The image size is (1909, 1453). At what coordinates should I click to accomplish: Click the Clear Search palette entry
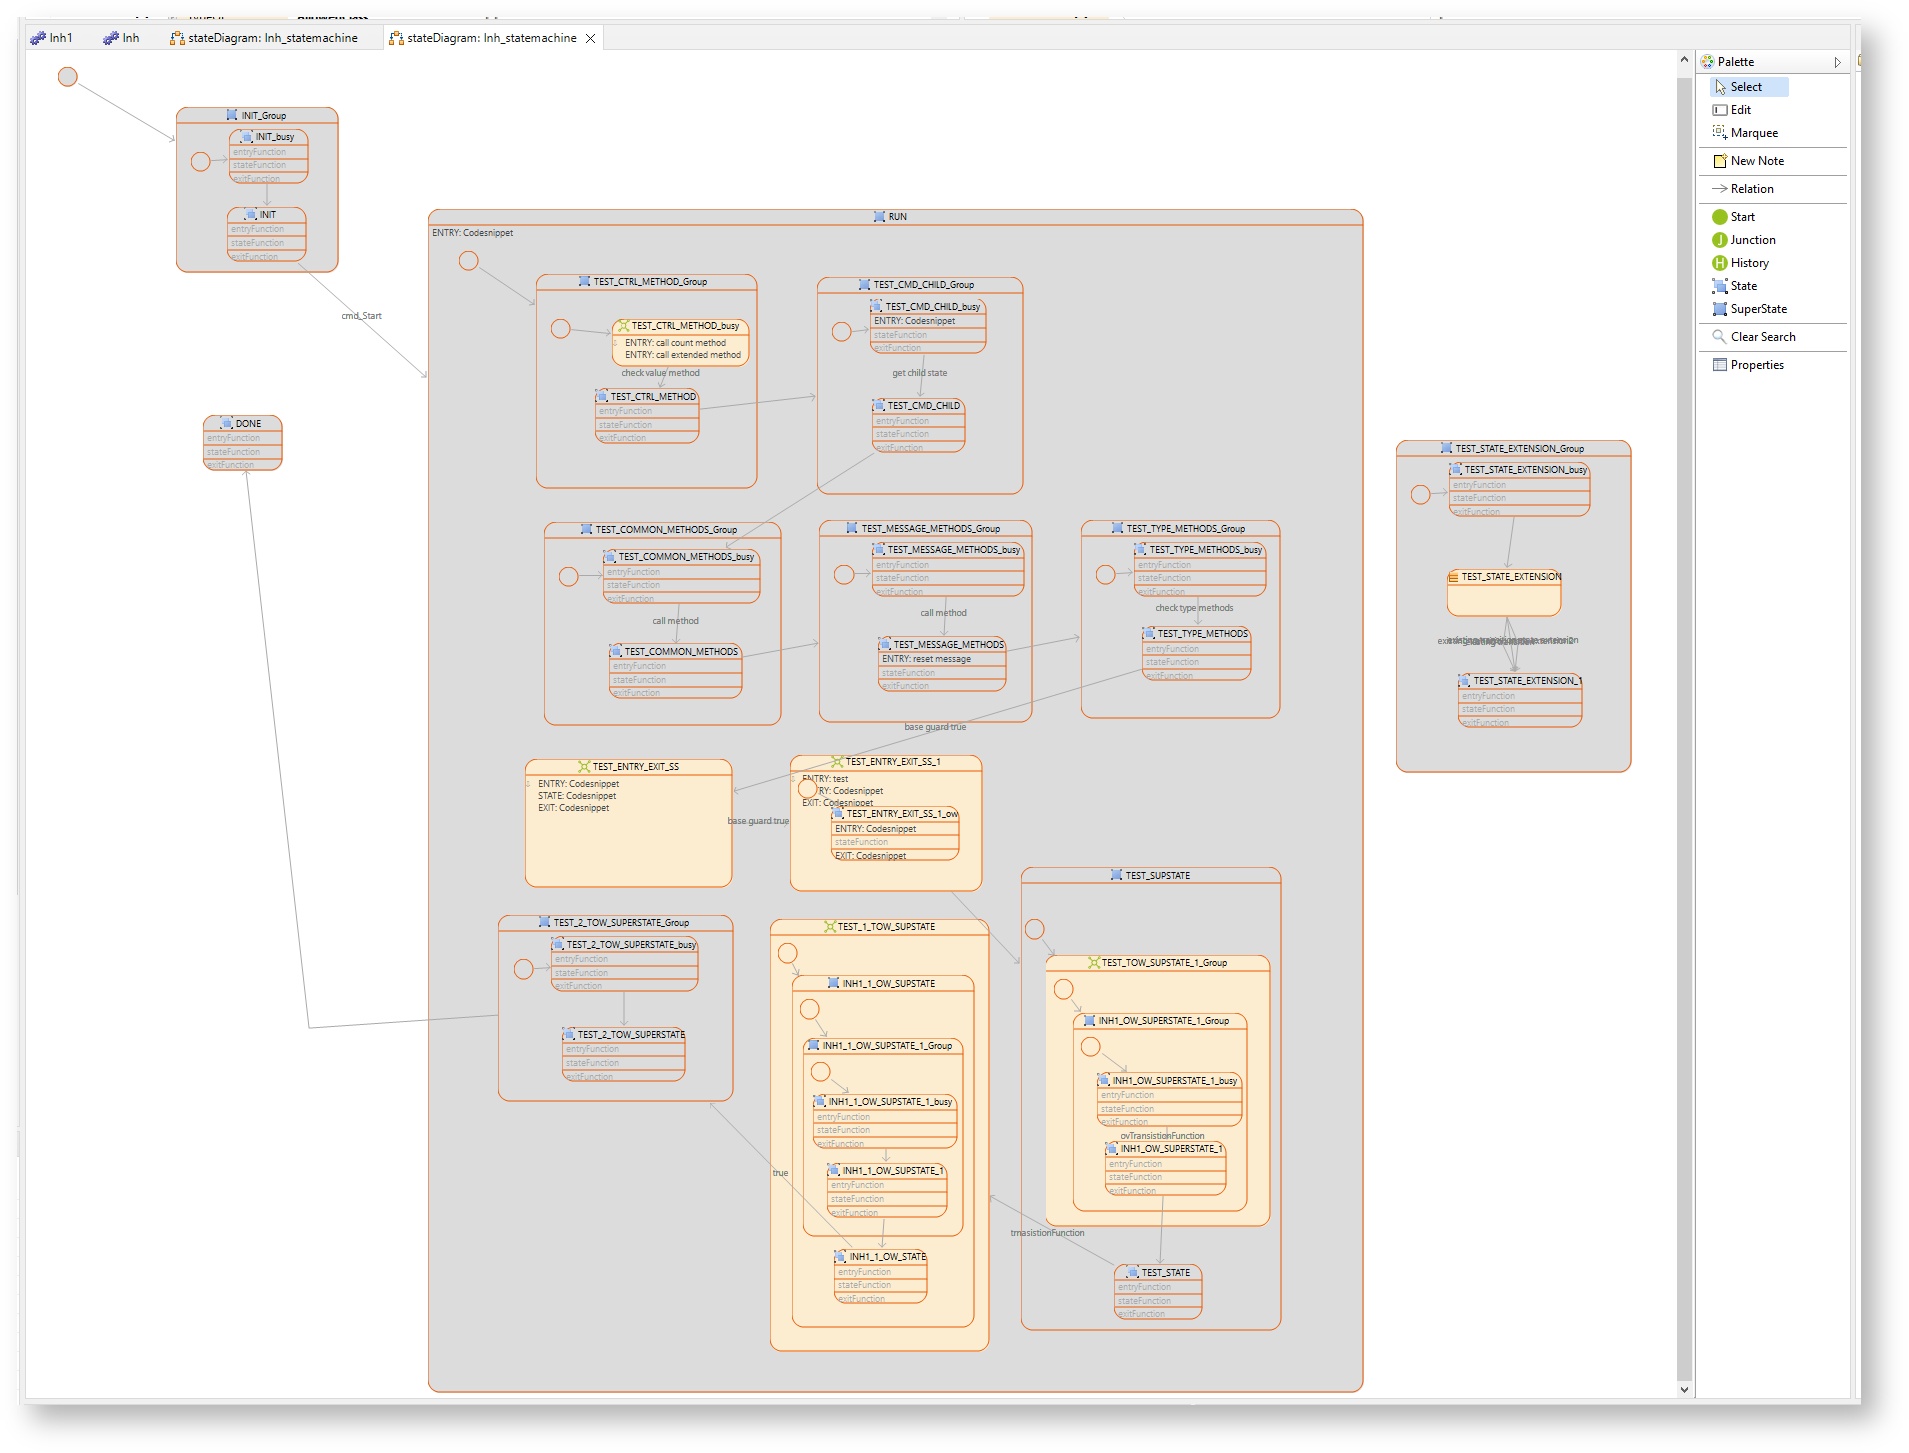[x=1762, y=337]
